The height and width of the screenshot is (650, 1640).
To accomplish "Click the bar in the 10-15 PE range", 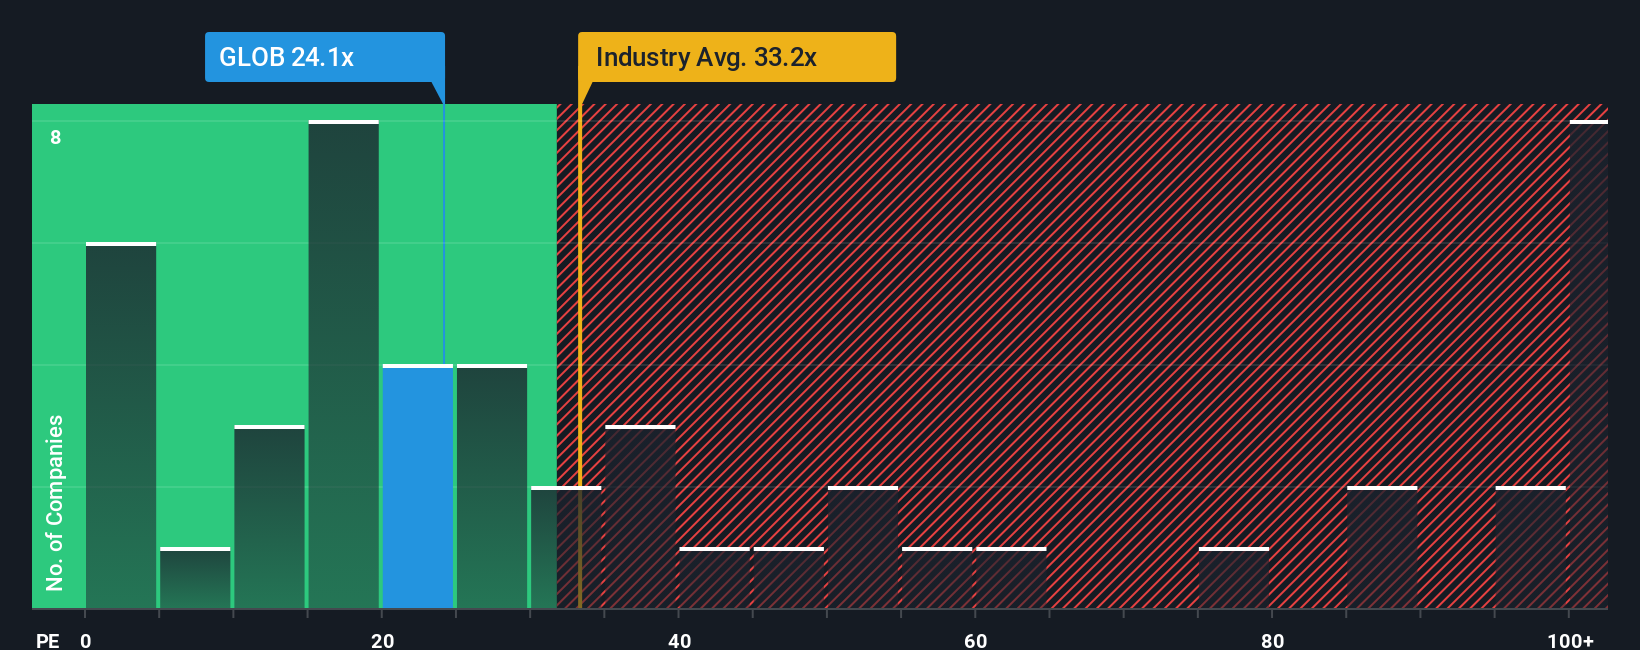I will pos(270,517).
